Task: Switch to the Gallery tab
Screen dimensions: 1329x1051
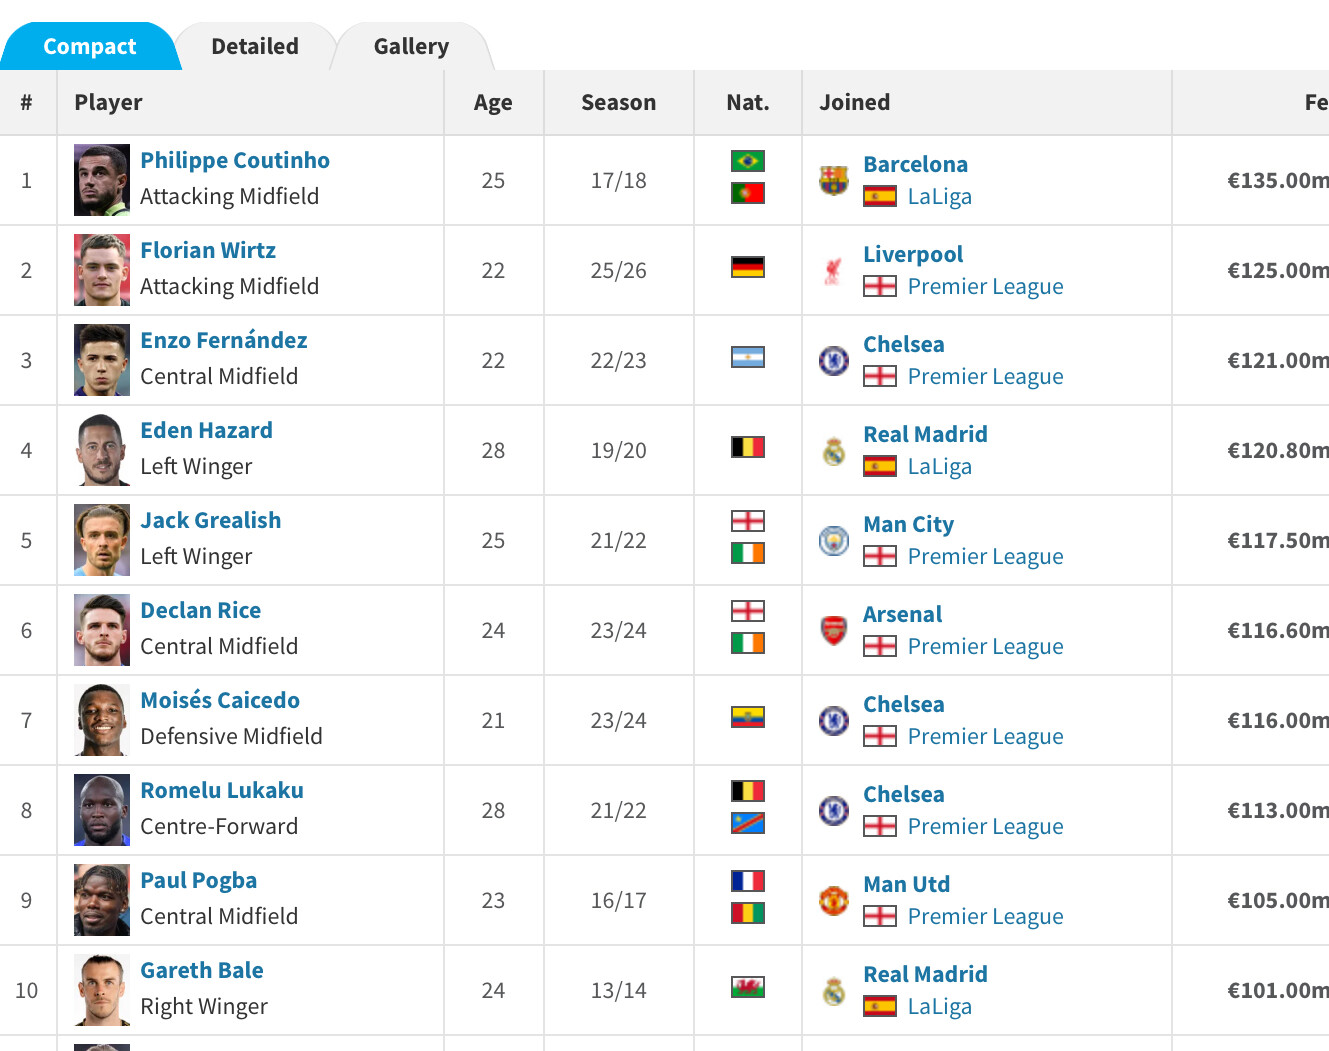Action: pyautogui.click(x=411, y=46)
